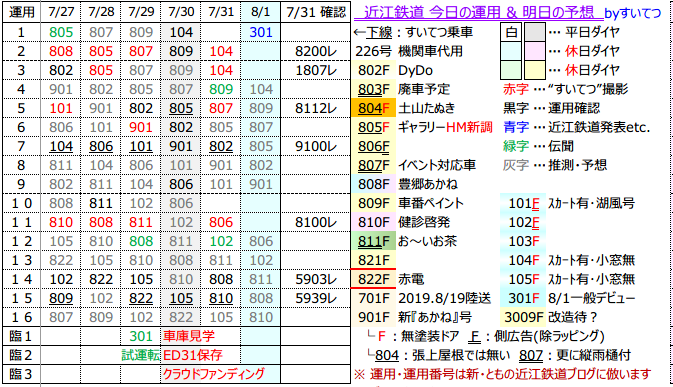This screenshot has width=673, height=387.
Task: Click the red ED31保存 cell
Action: 192,355
